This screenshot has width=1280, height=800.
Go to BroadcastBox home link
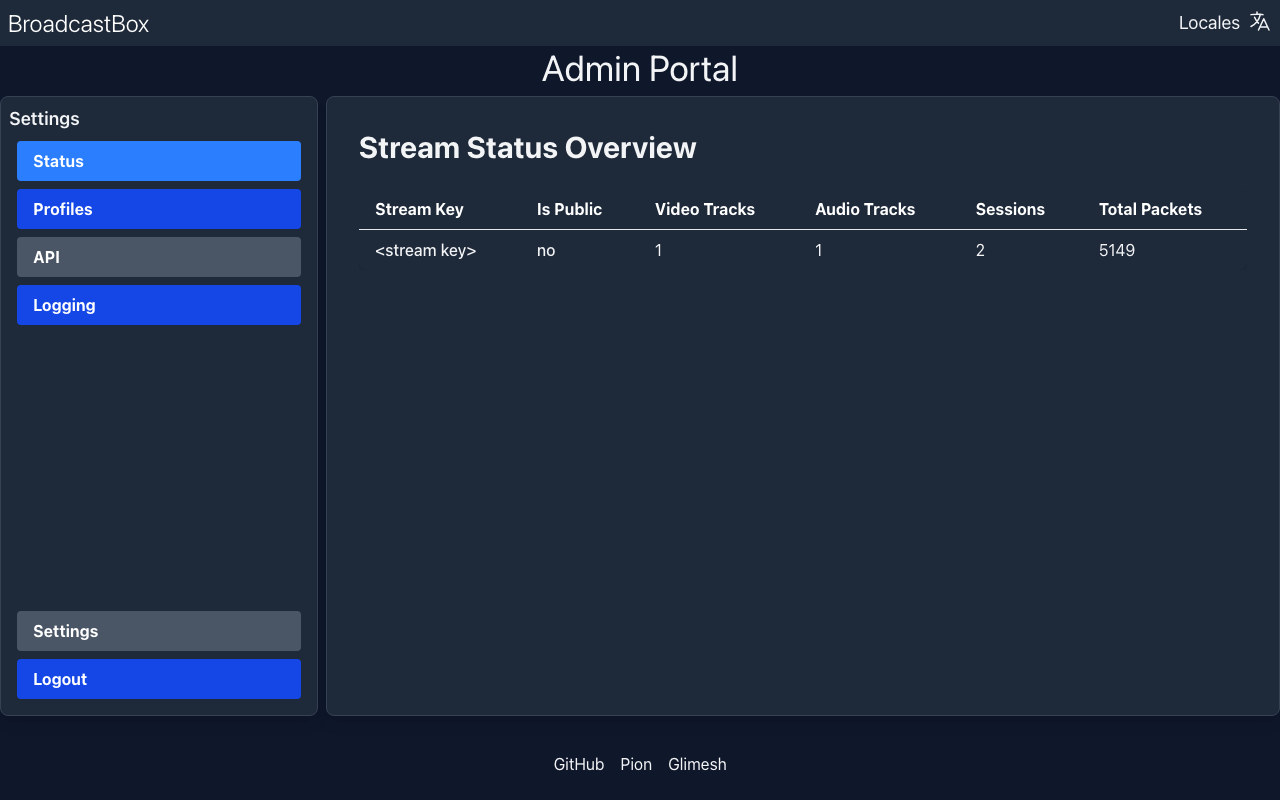[x=78, y=24]
